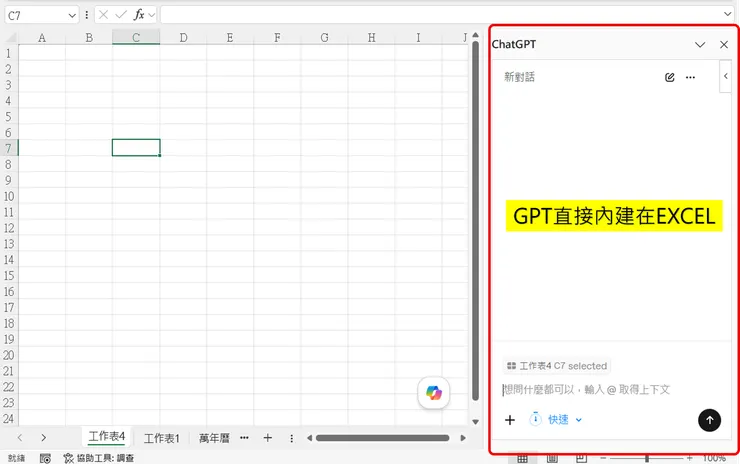The image size is (740, 464).
Task: Switch to 工作表4 sheet tab
Action: [107, 437]
